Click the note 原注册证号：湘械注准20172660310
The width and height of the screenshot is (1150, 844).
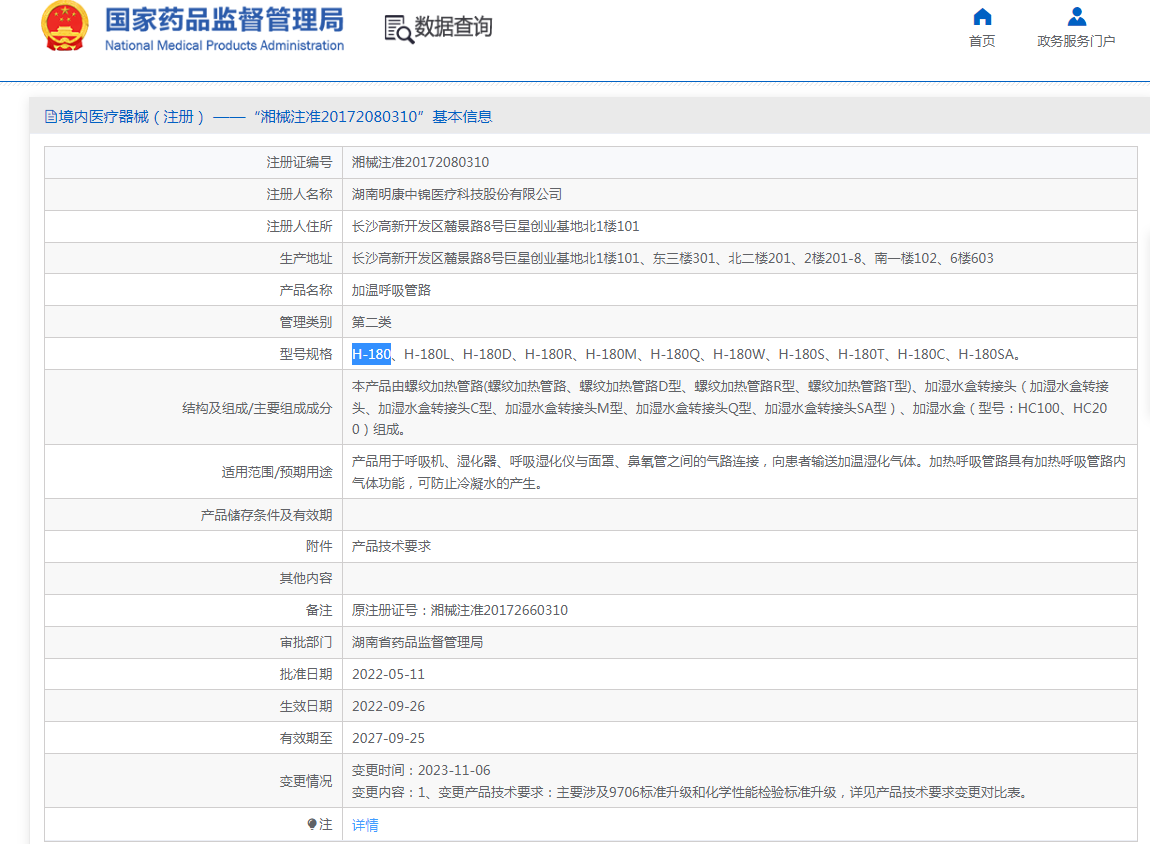pyautogui.click(x=460, y=610)
